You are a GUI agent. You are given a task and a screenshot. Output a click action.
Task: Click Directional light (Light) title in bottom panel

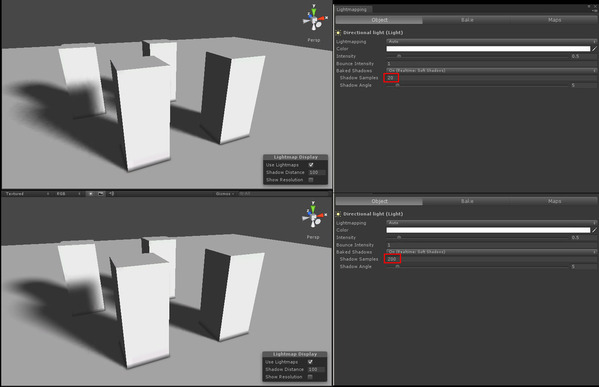point(373,214)
